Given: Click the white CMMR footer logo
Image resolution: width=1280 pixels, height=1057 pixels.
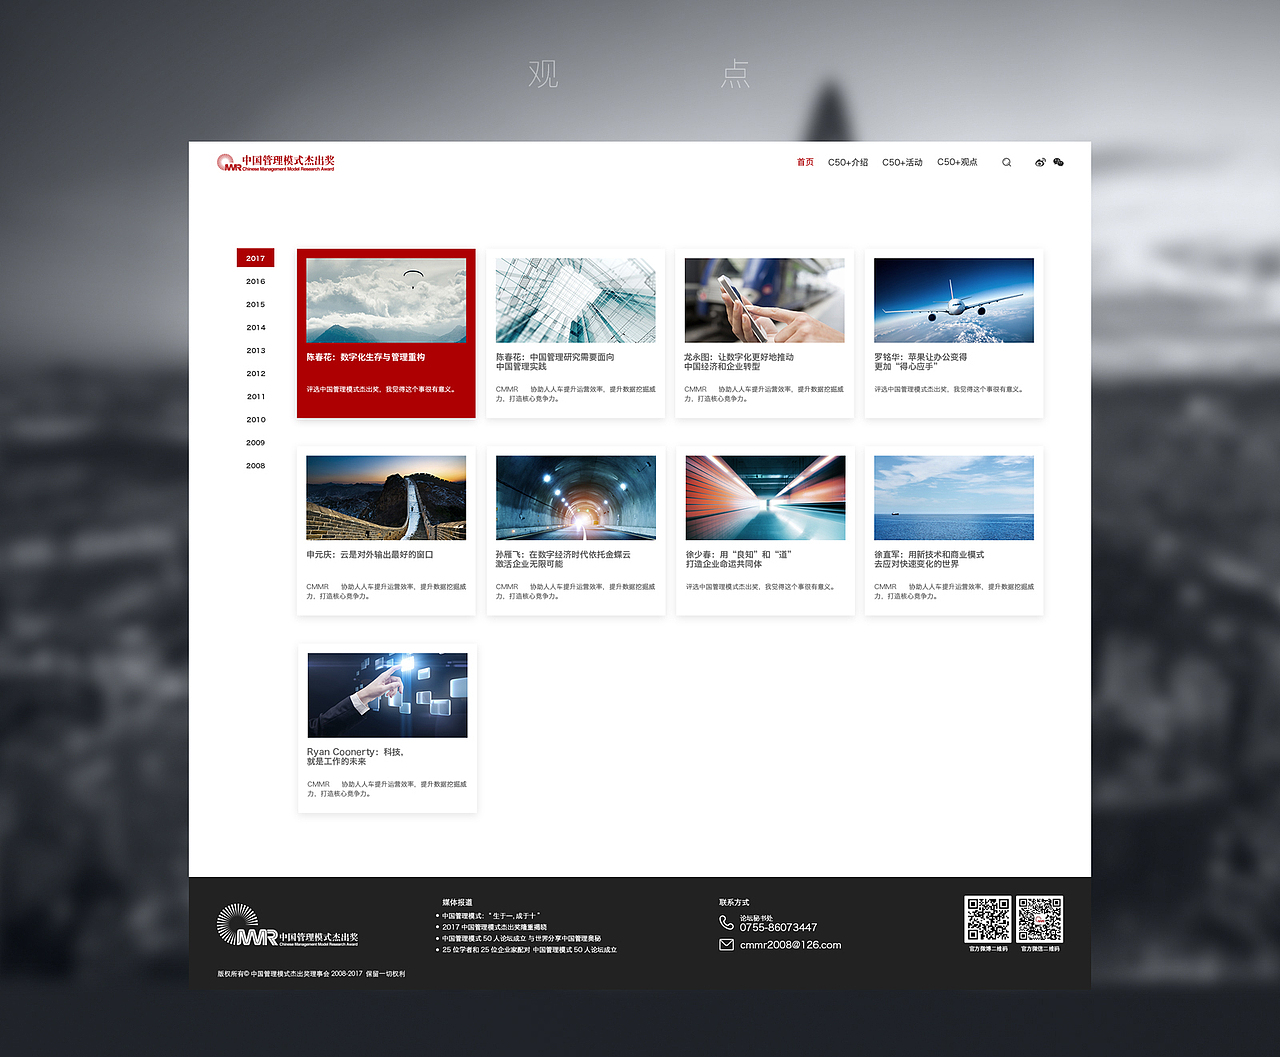Looking at the screenshot, I should click(x=287, y=925).
